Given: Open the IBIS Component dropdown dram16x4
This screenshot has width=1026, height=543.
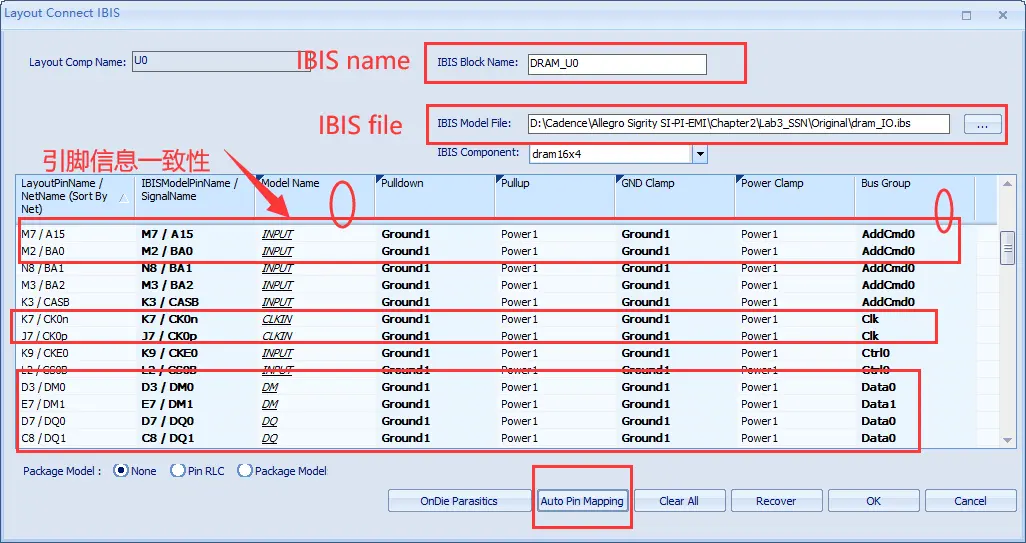Looking at the screenshot, I should [x=700, y=154].
